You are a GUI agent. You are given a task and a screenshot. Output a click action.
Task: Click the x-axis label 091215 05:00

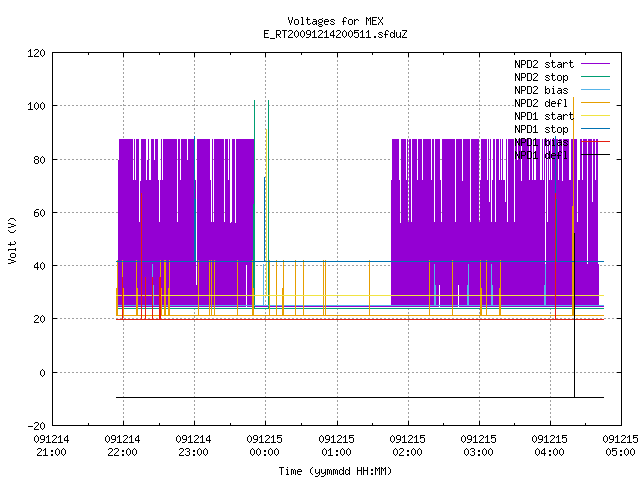pyautogui.click(x=620, y=446)
